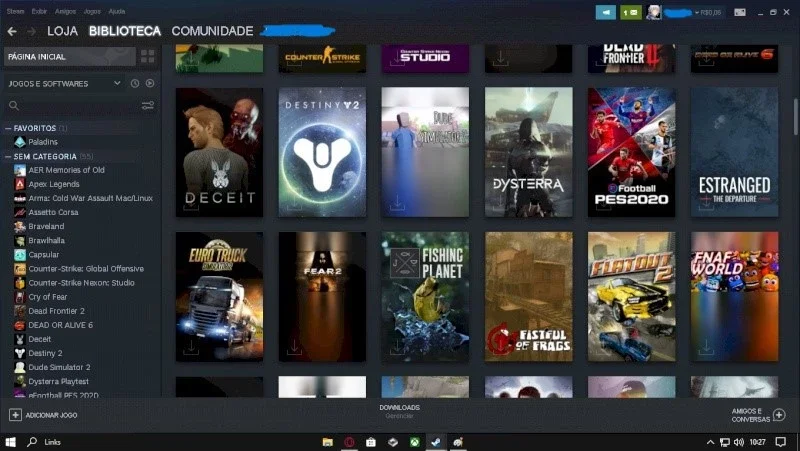The height and width of the screenshot is (451, 800).
Task: Go back with the left arrow
Action: [x=12, y=32]
